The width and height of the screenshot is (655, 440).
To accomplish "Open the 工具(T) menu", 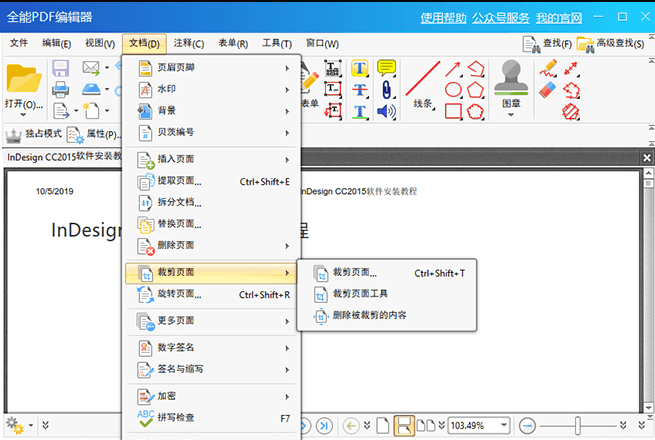I will point(277,43).
